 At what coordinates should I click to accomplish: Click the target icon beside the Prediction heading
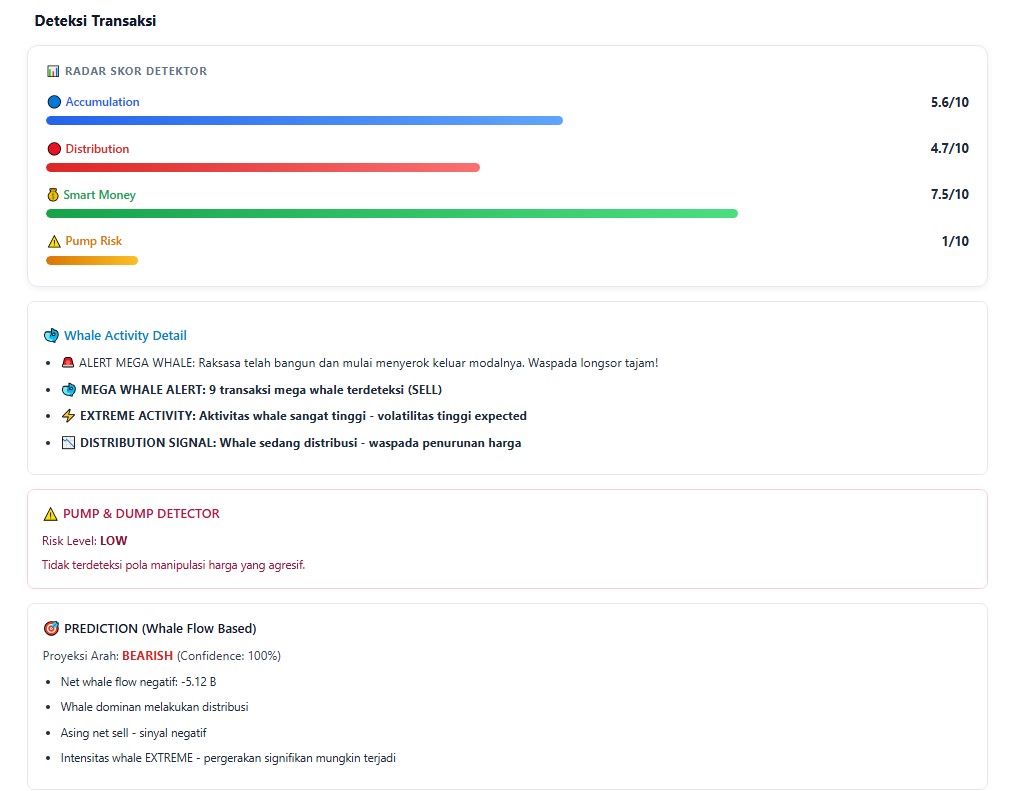[51, 629]
